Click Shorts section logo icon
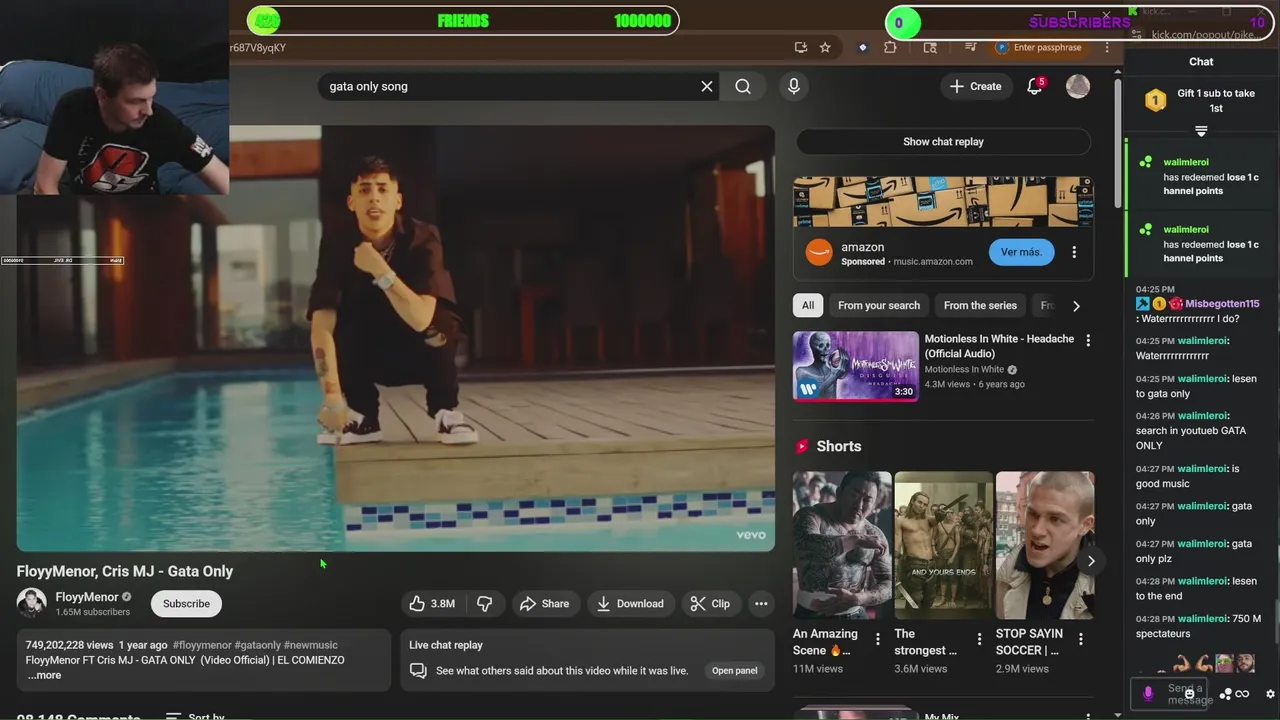Viewport: 1280px width, 720px height. [801, 446]
